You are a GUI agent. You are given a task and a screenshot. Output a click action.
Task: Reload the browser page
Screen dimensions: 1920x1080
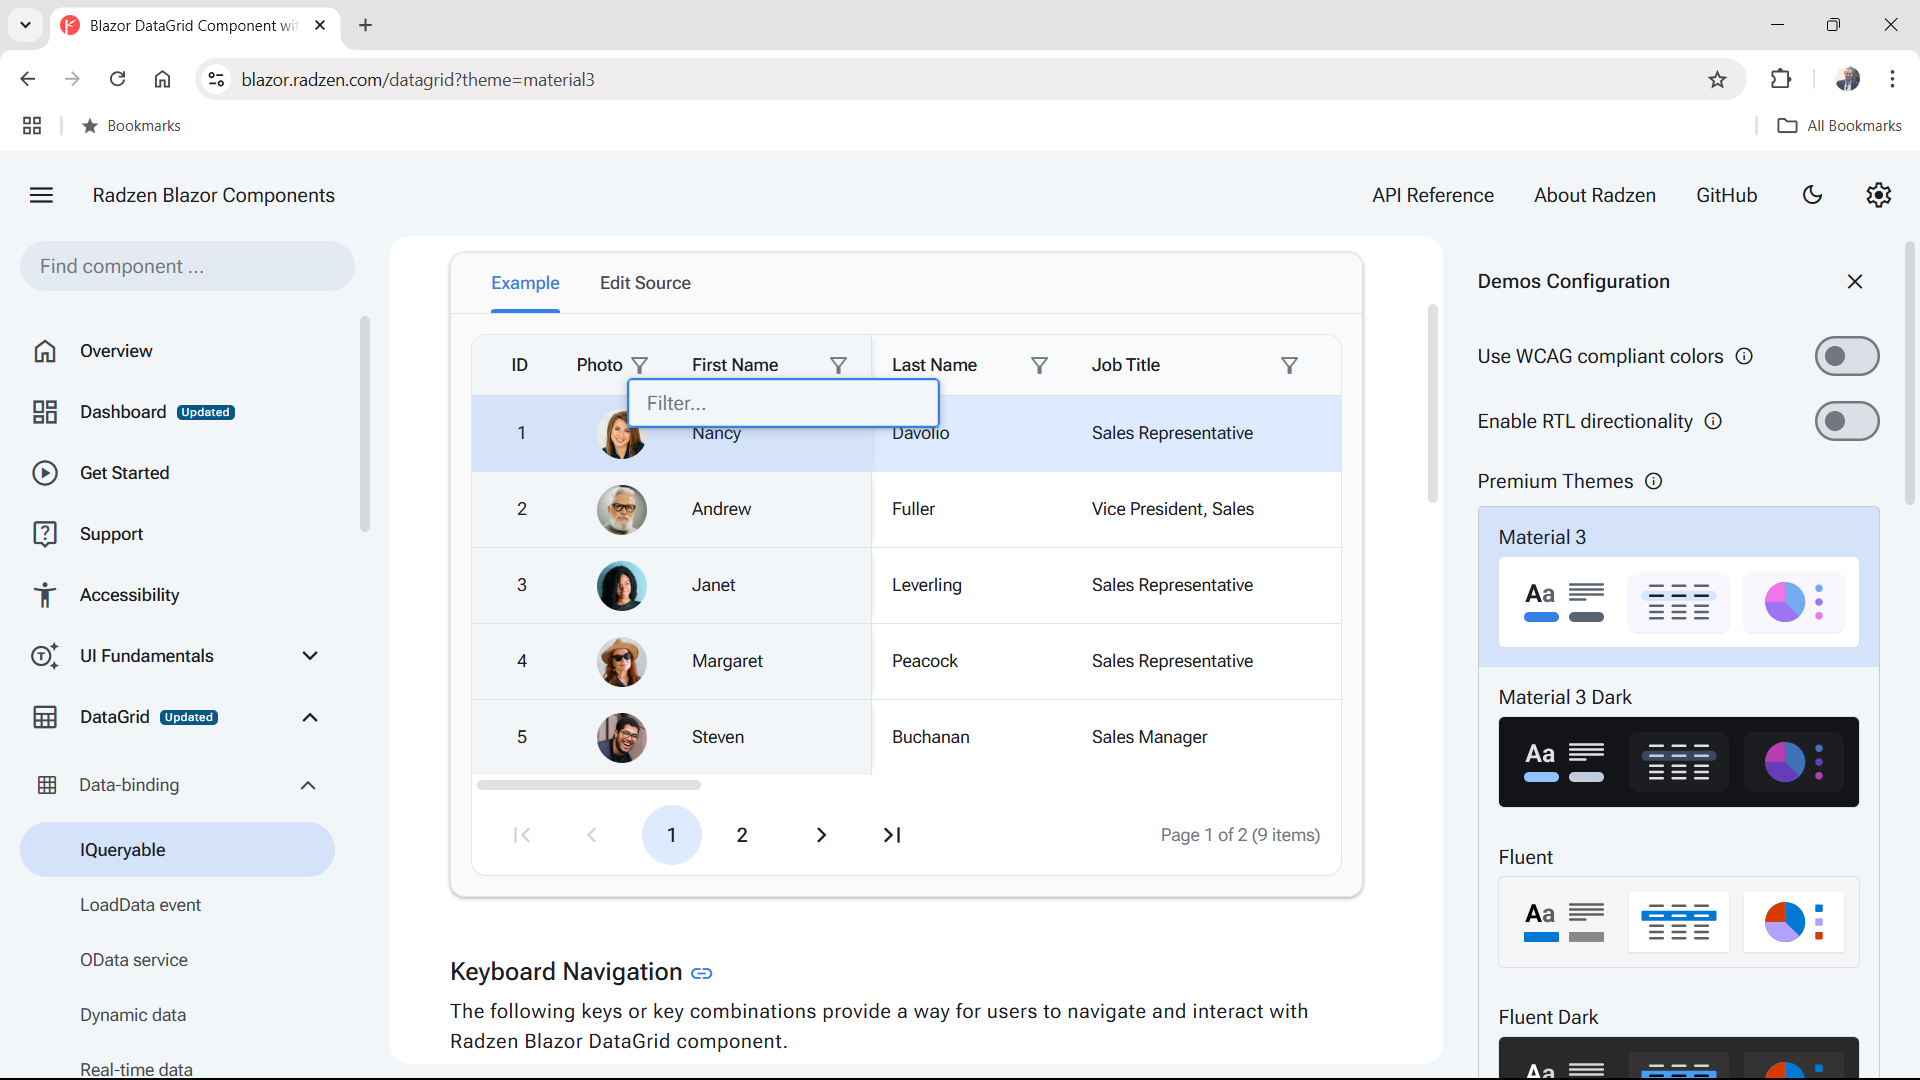pos(117,79)
